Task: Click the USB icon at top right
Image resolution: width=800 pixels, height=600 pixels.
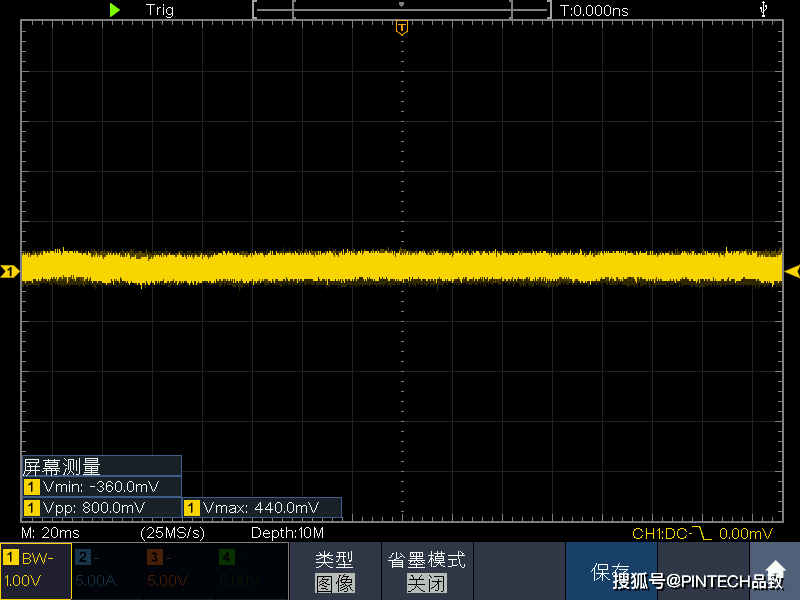Action: point(763,9)
